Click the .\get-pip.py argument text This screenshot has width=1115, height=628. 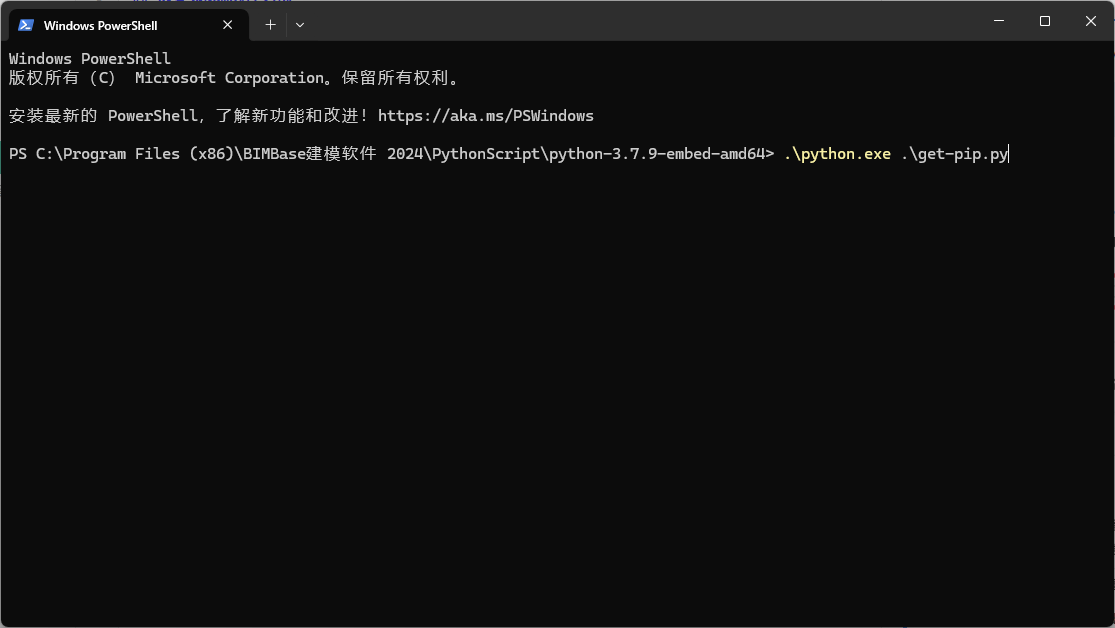pyautogui.click(x=954, y=154)
